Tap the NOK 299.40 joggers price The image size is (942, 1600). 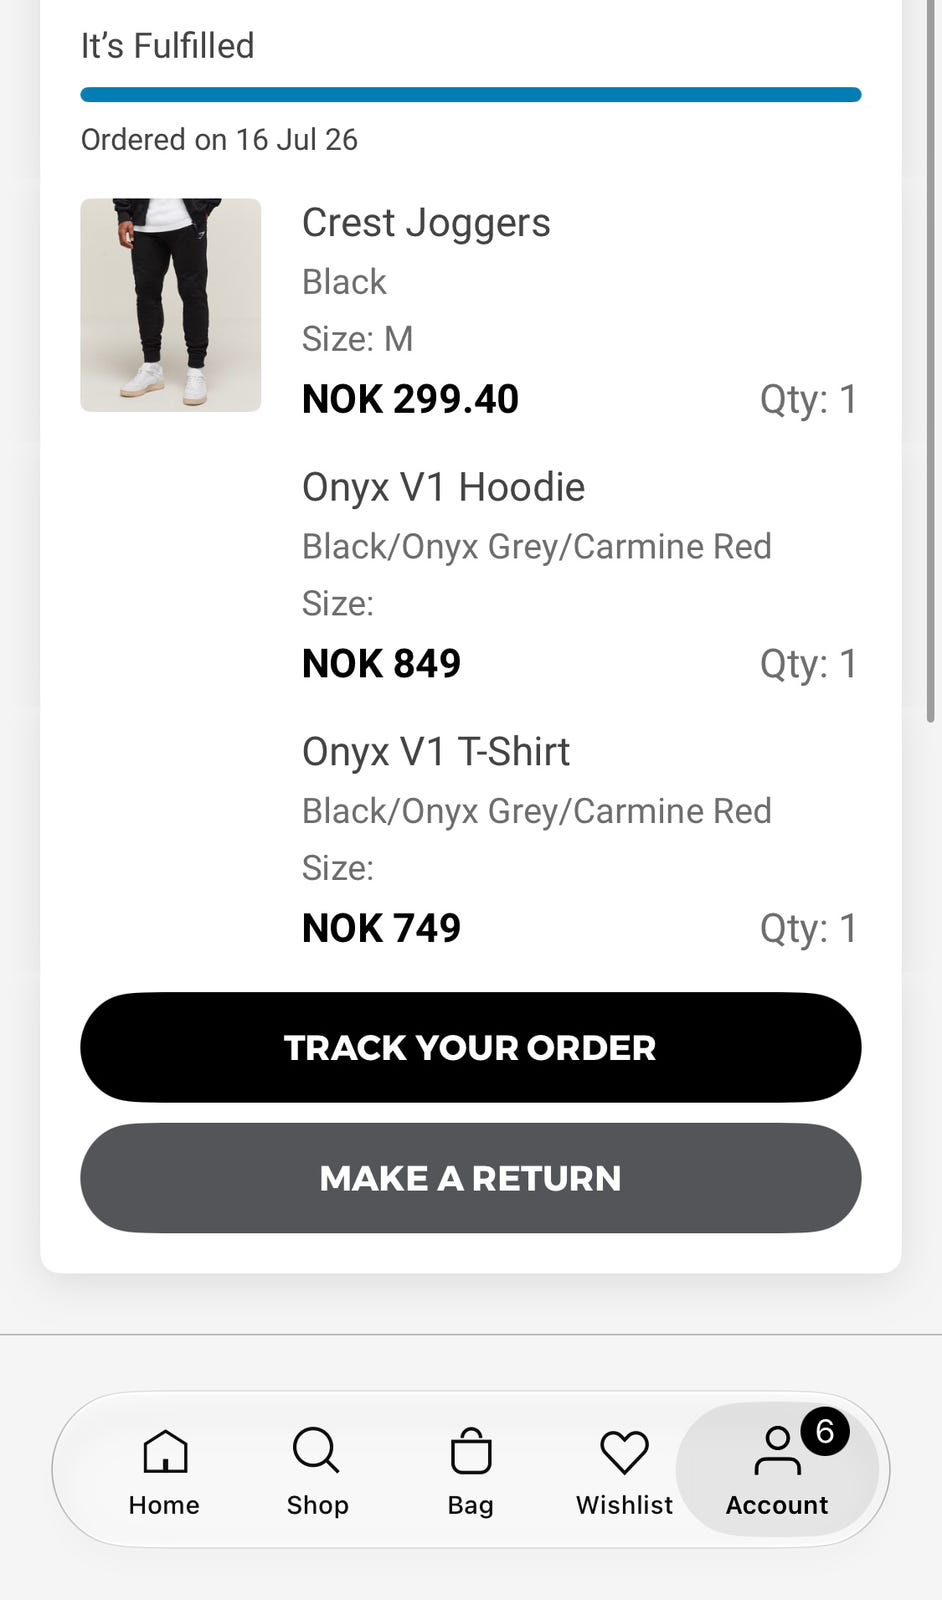(411, 399)
